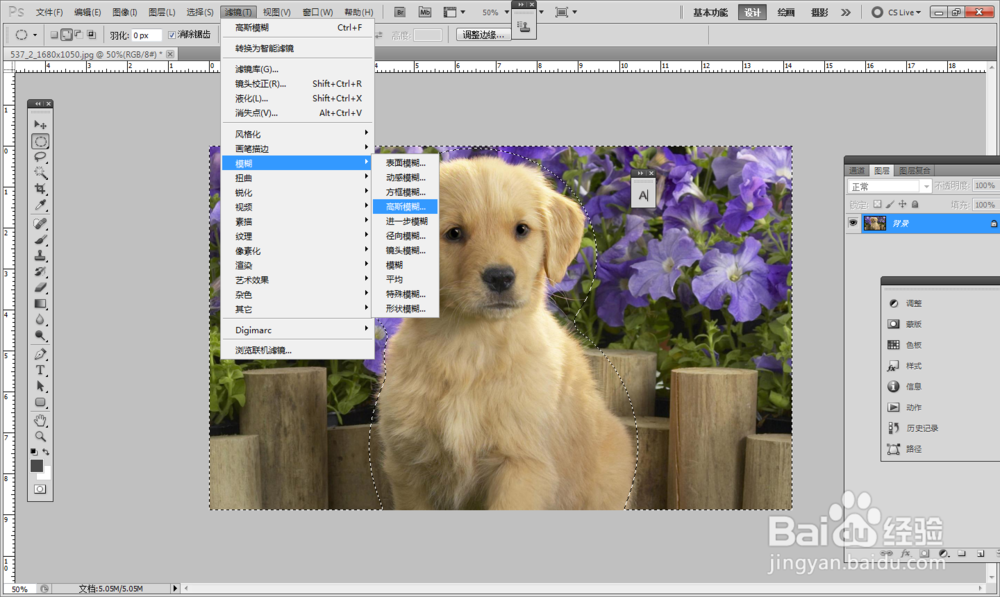Viewport: 1000px width, 597px height.
Task: Switch to the 通道 (Channels) tab
Action: 857,170
